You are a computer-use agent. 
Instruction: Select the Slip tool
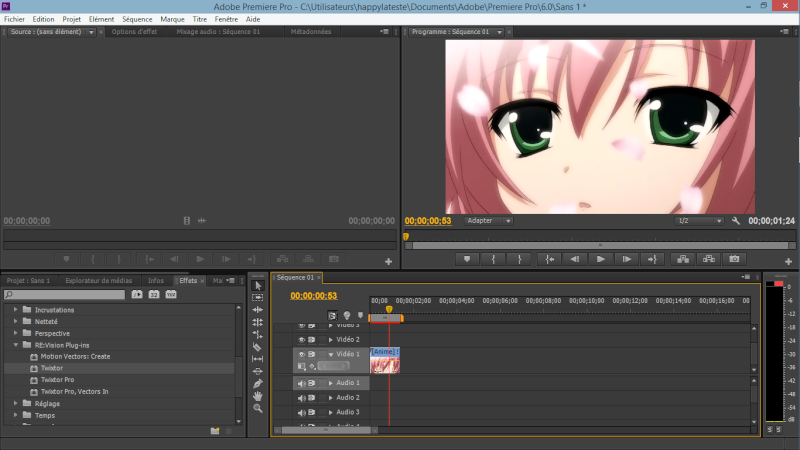(258, 359)
